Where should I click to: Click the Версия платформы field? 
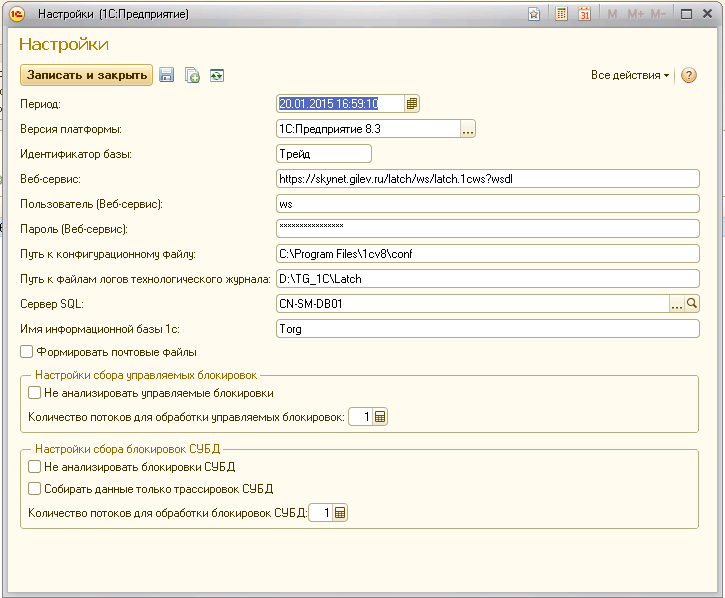click(369, 129)
